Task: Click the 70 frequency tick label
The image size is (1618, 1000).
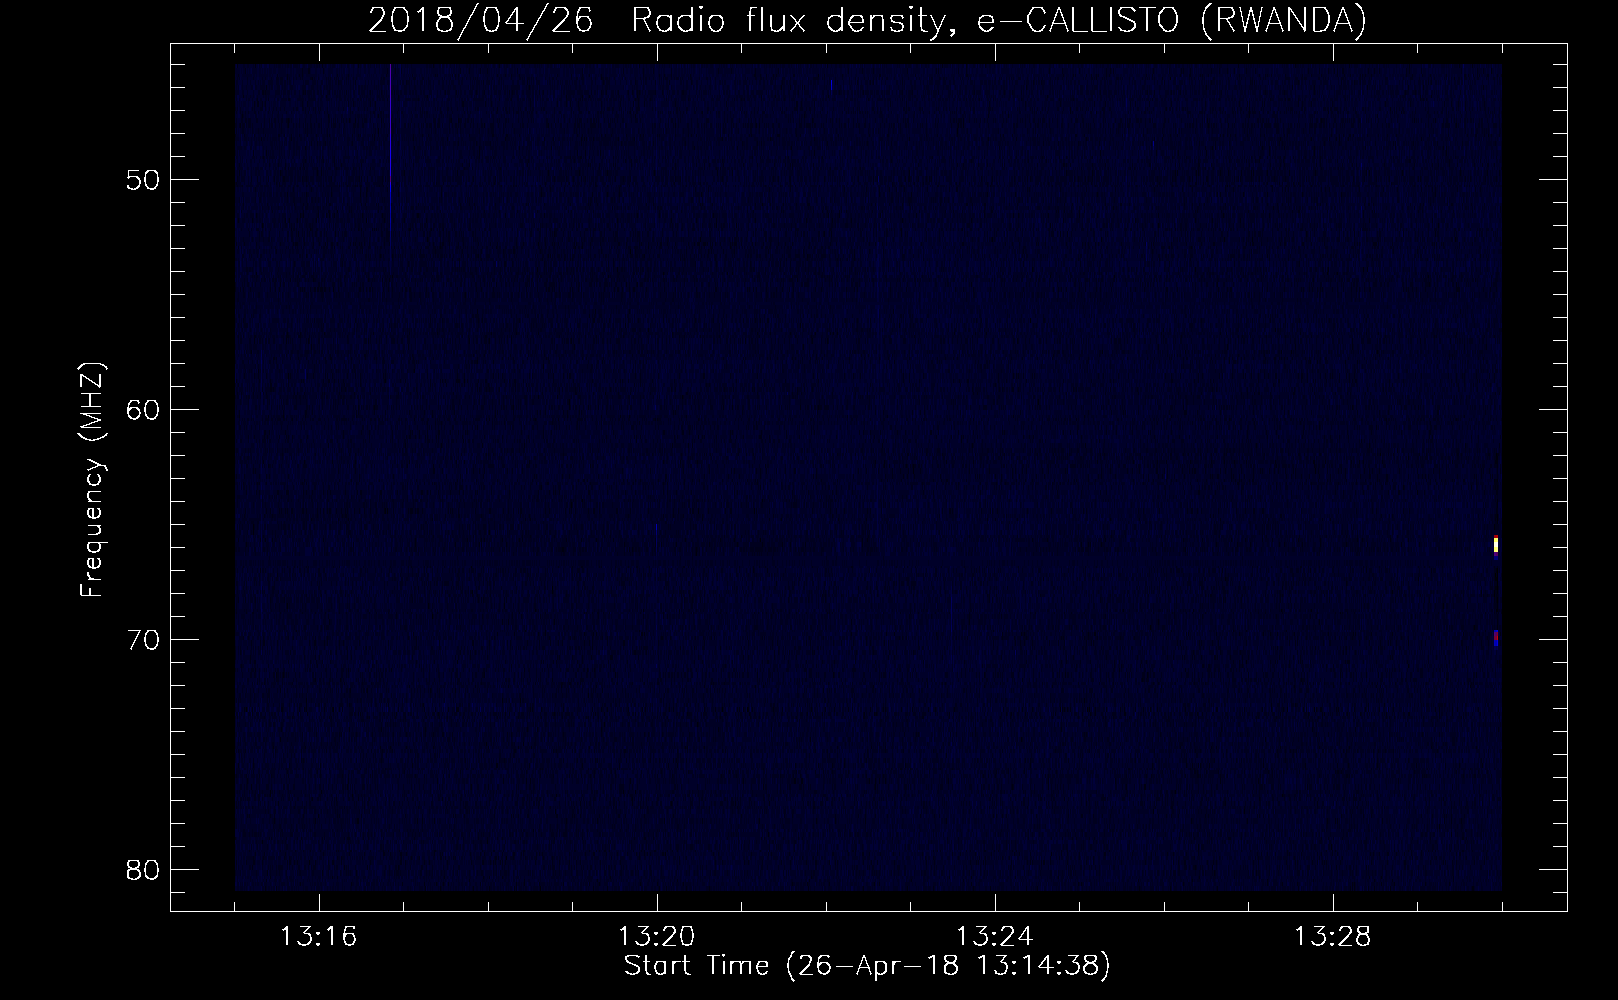Action: pyautogui.click(x=140, y=639)
